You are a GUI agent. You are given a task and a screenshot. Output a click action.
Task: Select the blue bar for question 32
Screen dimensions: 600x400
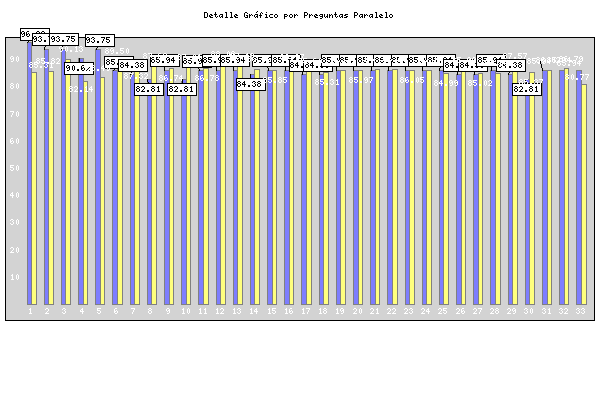562,187
